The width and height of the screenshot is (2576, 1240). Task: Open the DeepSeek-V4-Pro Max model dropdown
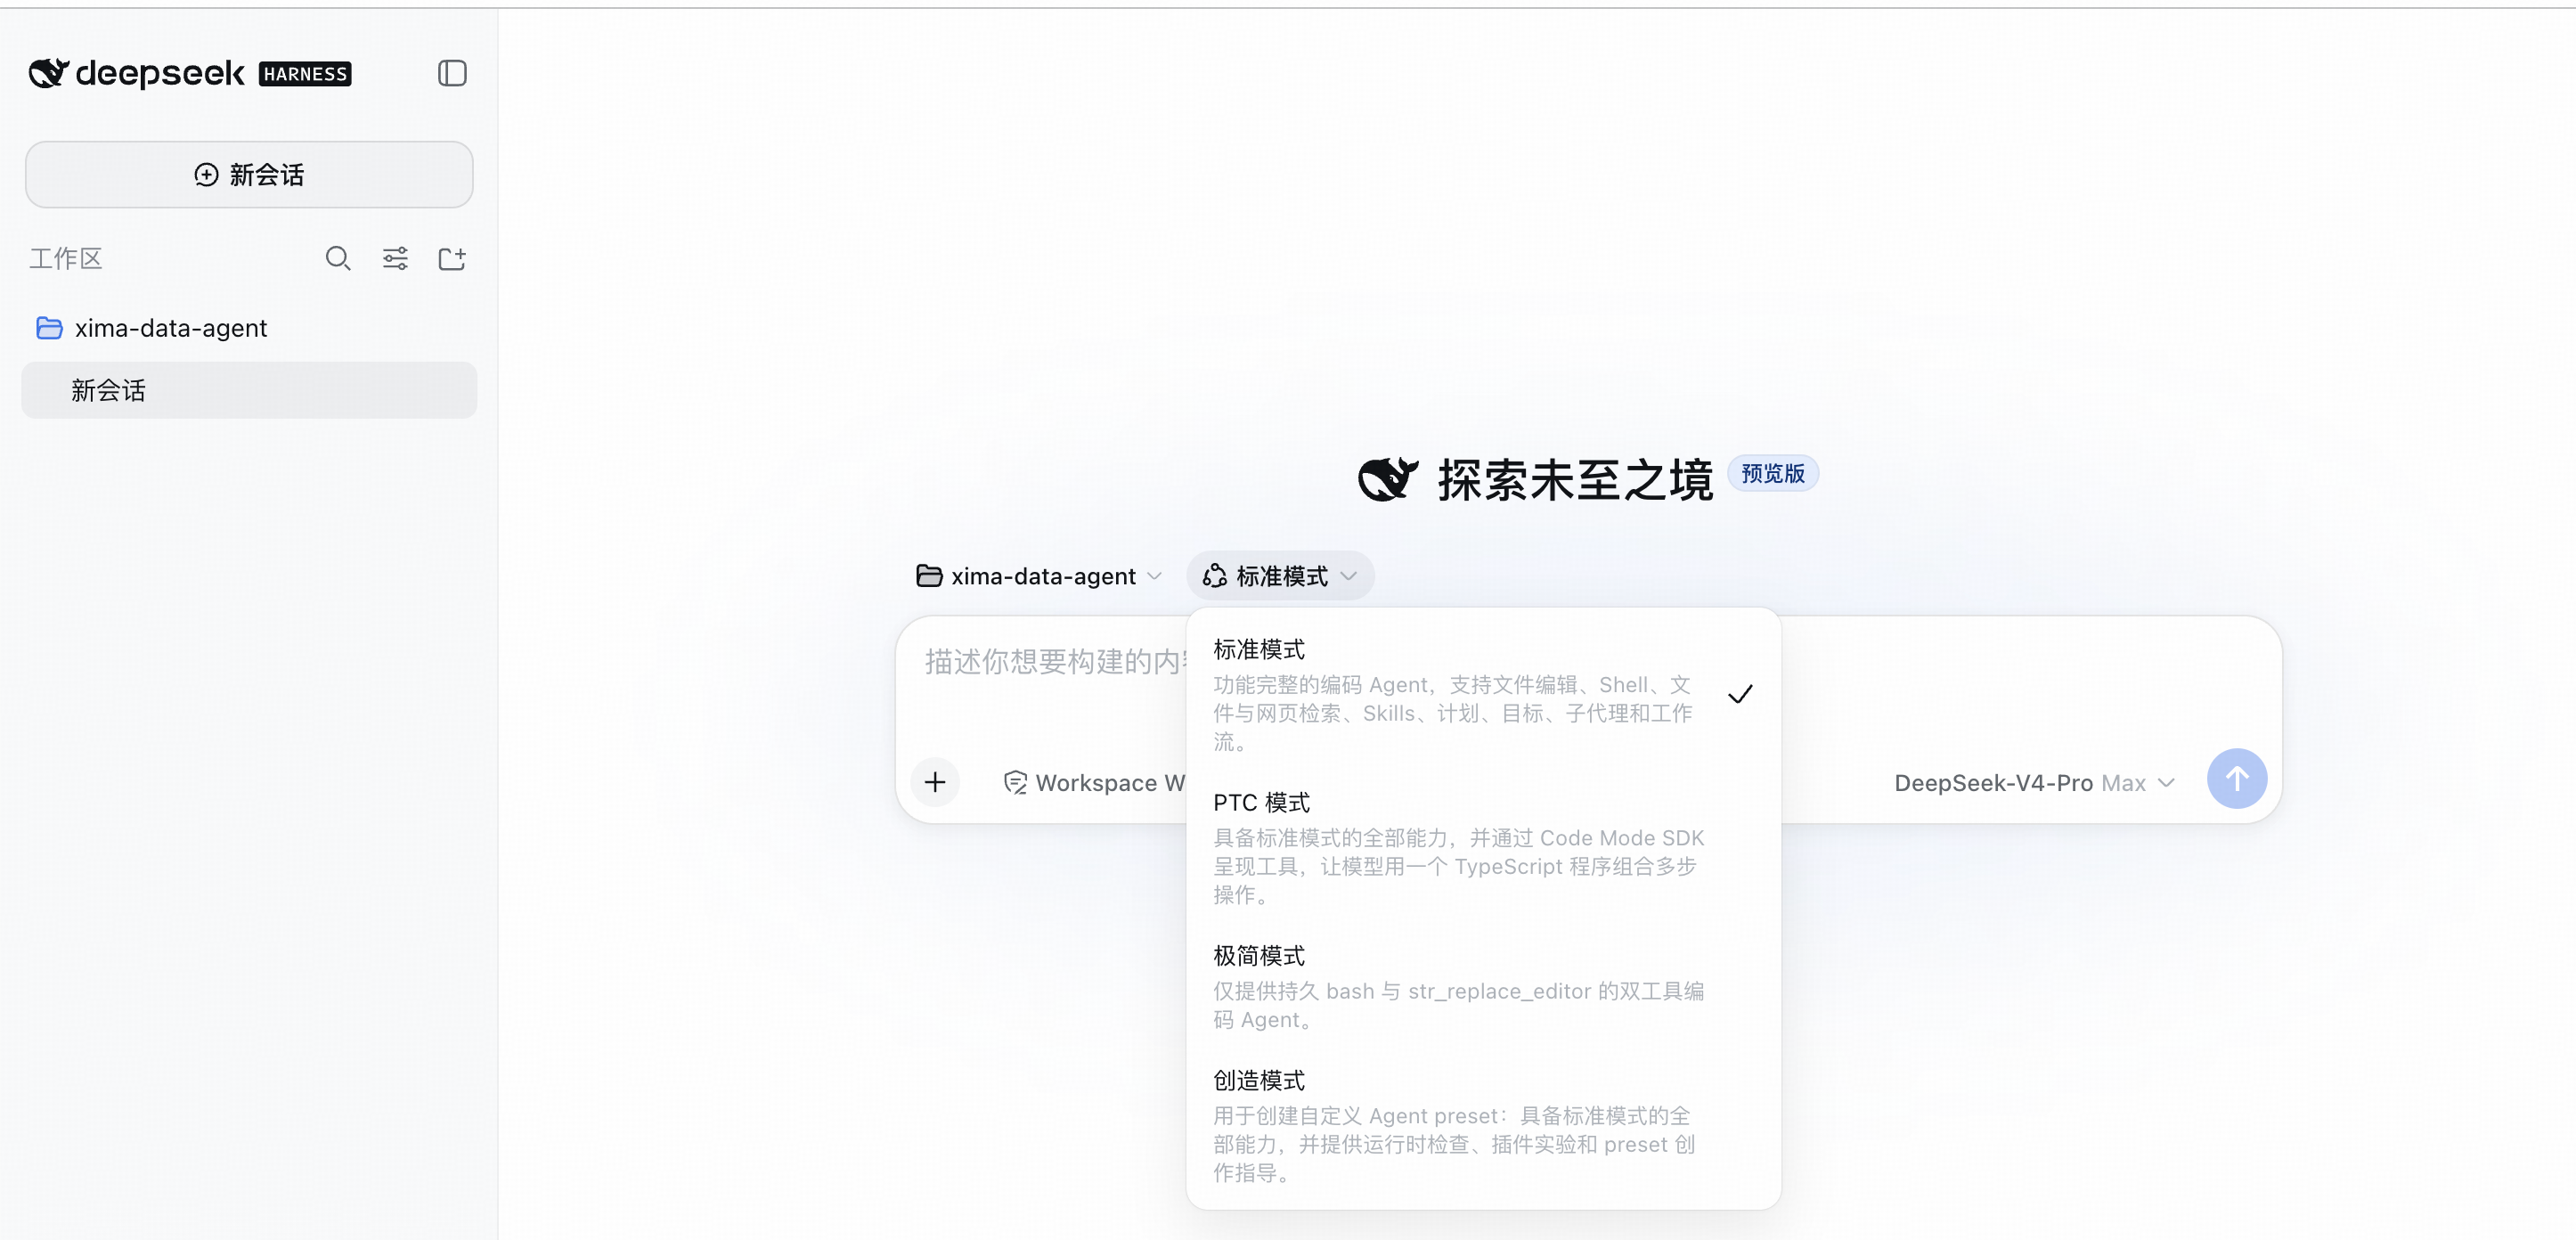point(2034,783)
